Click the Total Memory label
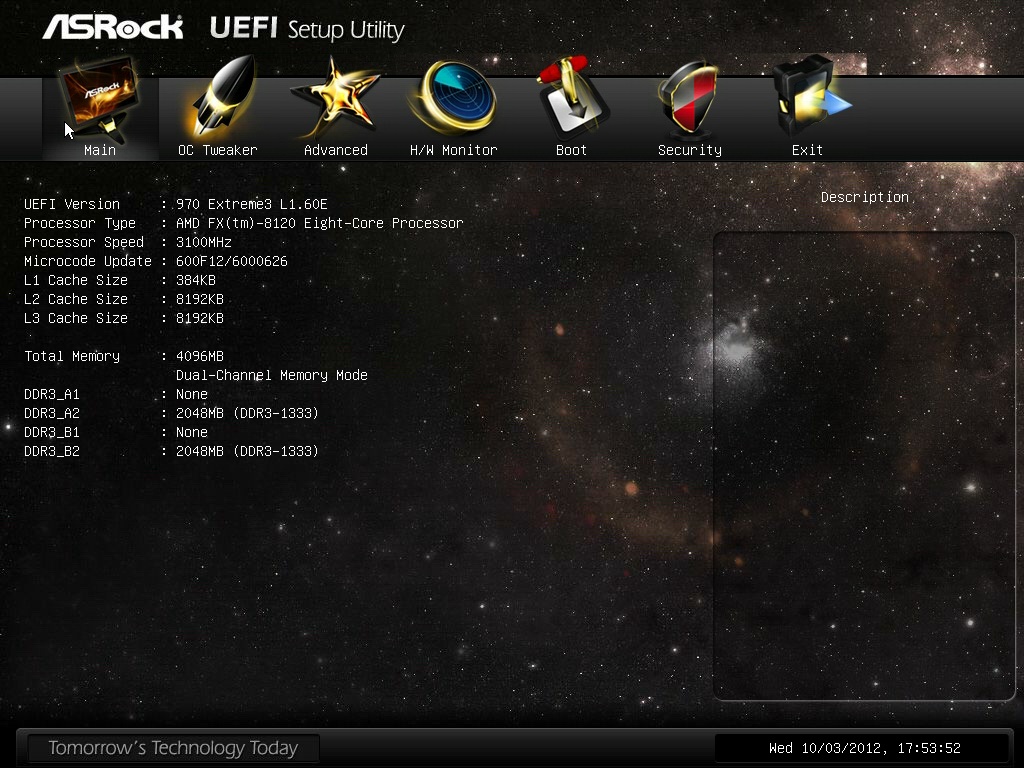1024x768 pixels. [x=72, y=357]
